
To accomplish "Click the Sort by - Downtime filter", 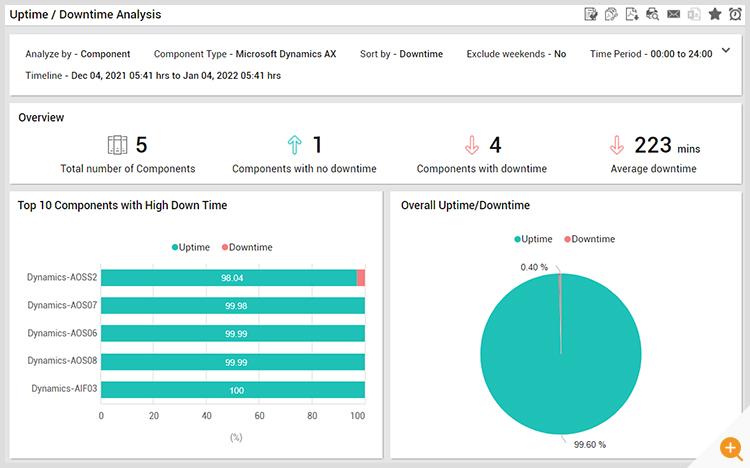I will pyautogui.click(x=401, y=54).
